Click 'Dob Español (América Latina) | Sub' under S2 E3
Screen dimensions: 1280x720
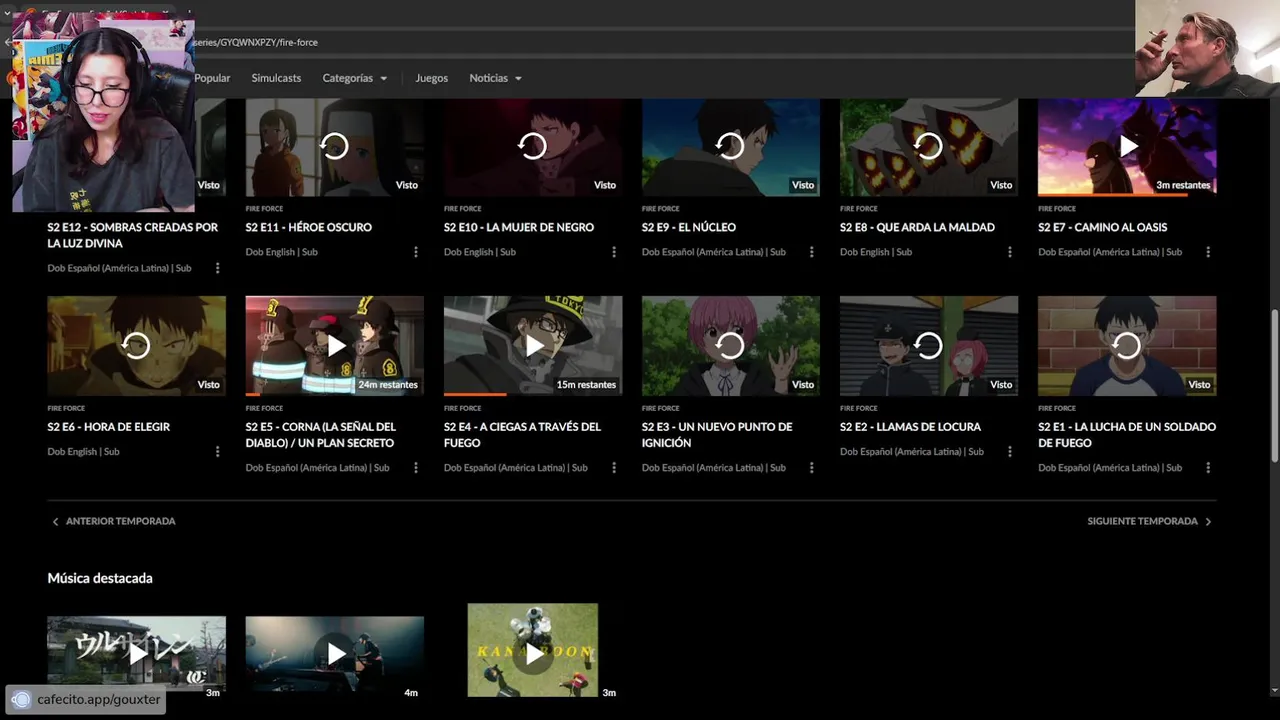[714, 468]
